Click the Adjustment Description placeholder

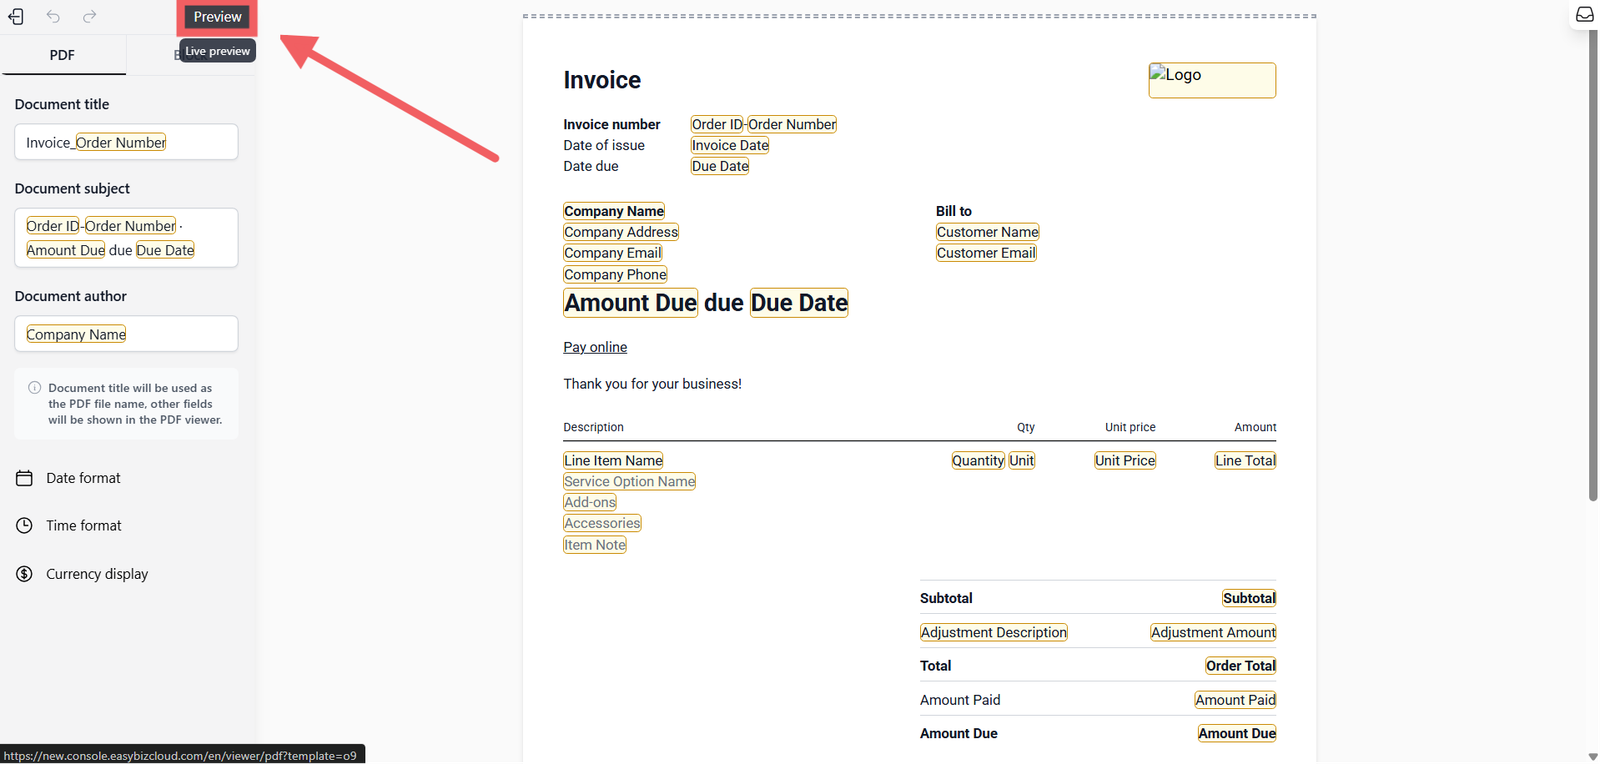click(994, 632)
